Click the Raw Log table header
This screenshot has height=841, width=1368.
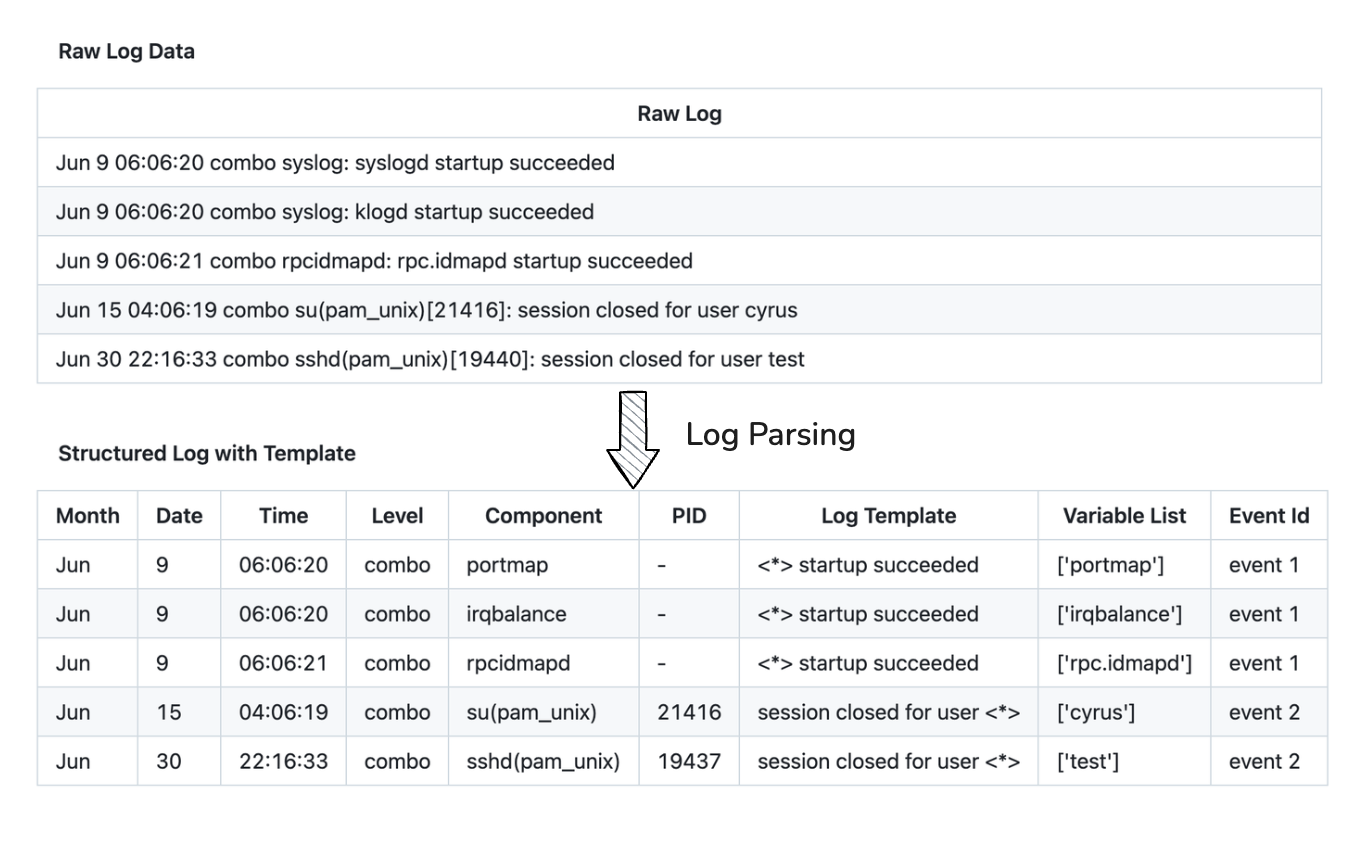coord(679,114)
